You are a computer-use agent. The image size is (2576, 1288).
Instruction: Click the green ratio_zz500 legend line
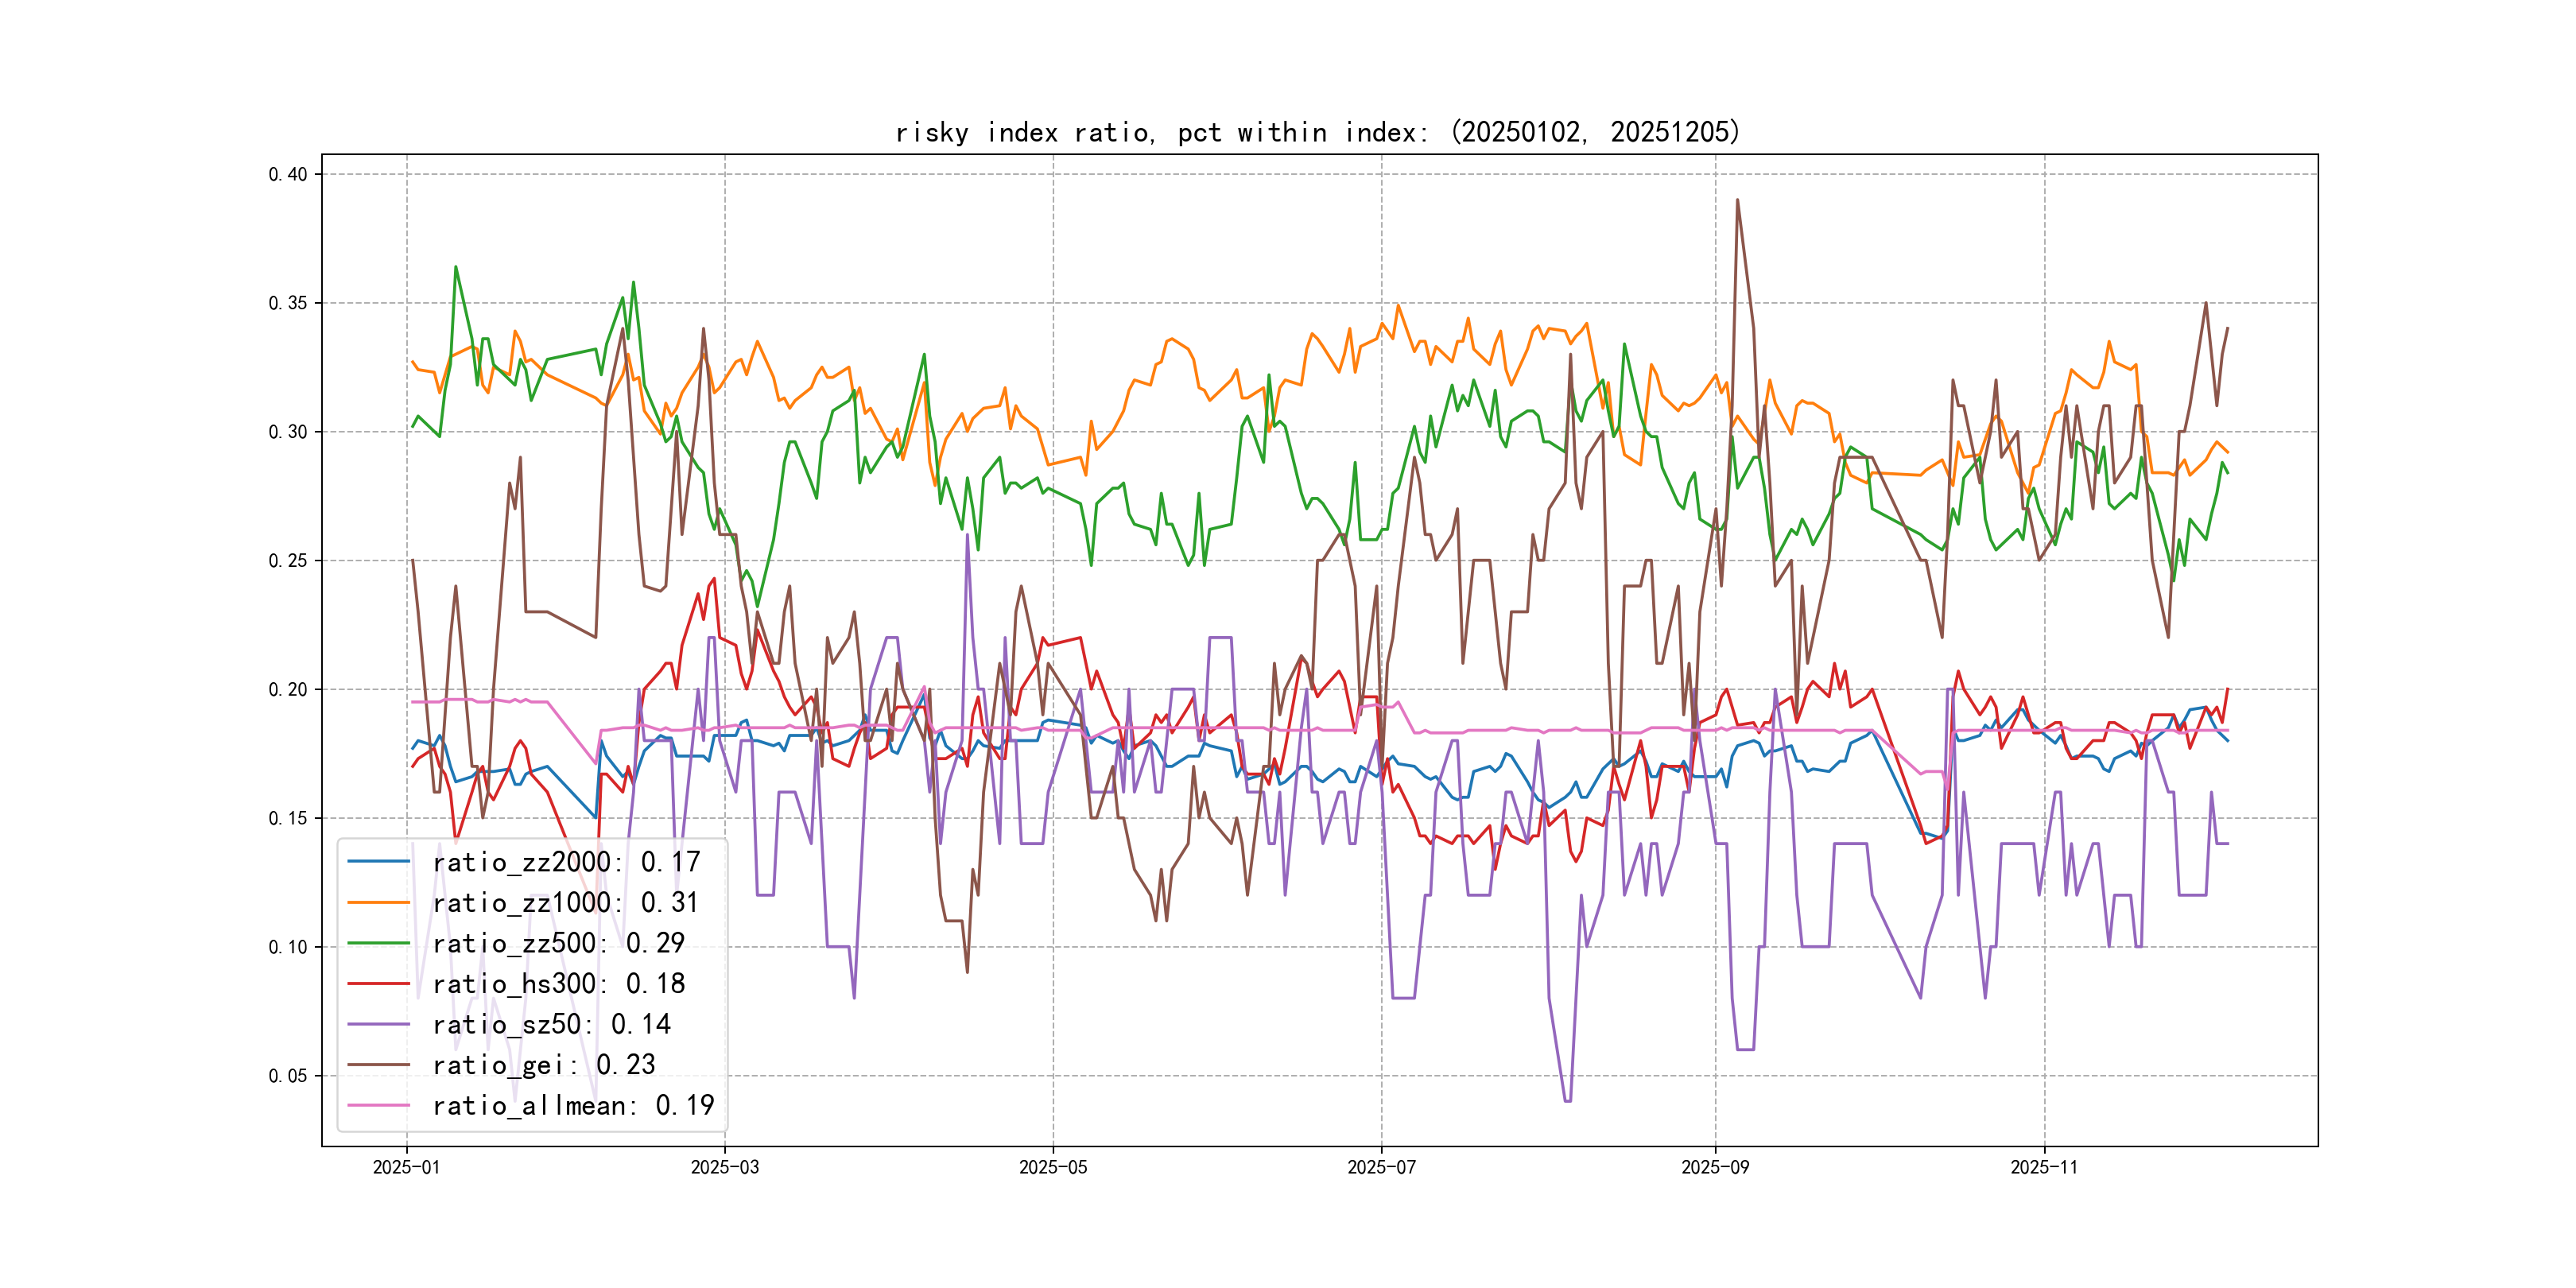[x=378, y=943]
